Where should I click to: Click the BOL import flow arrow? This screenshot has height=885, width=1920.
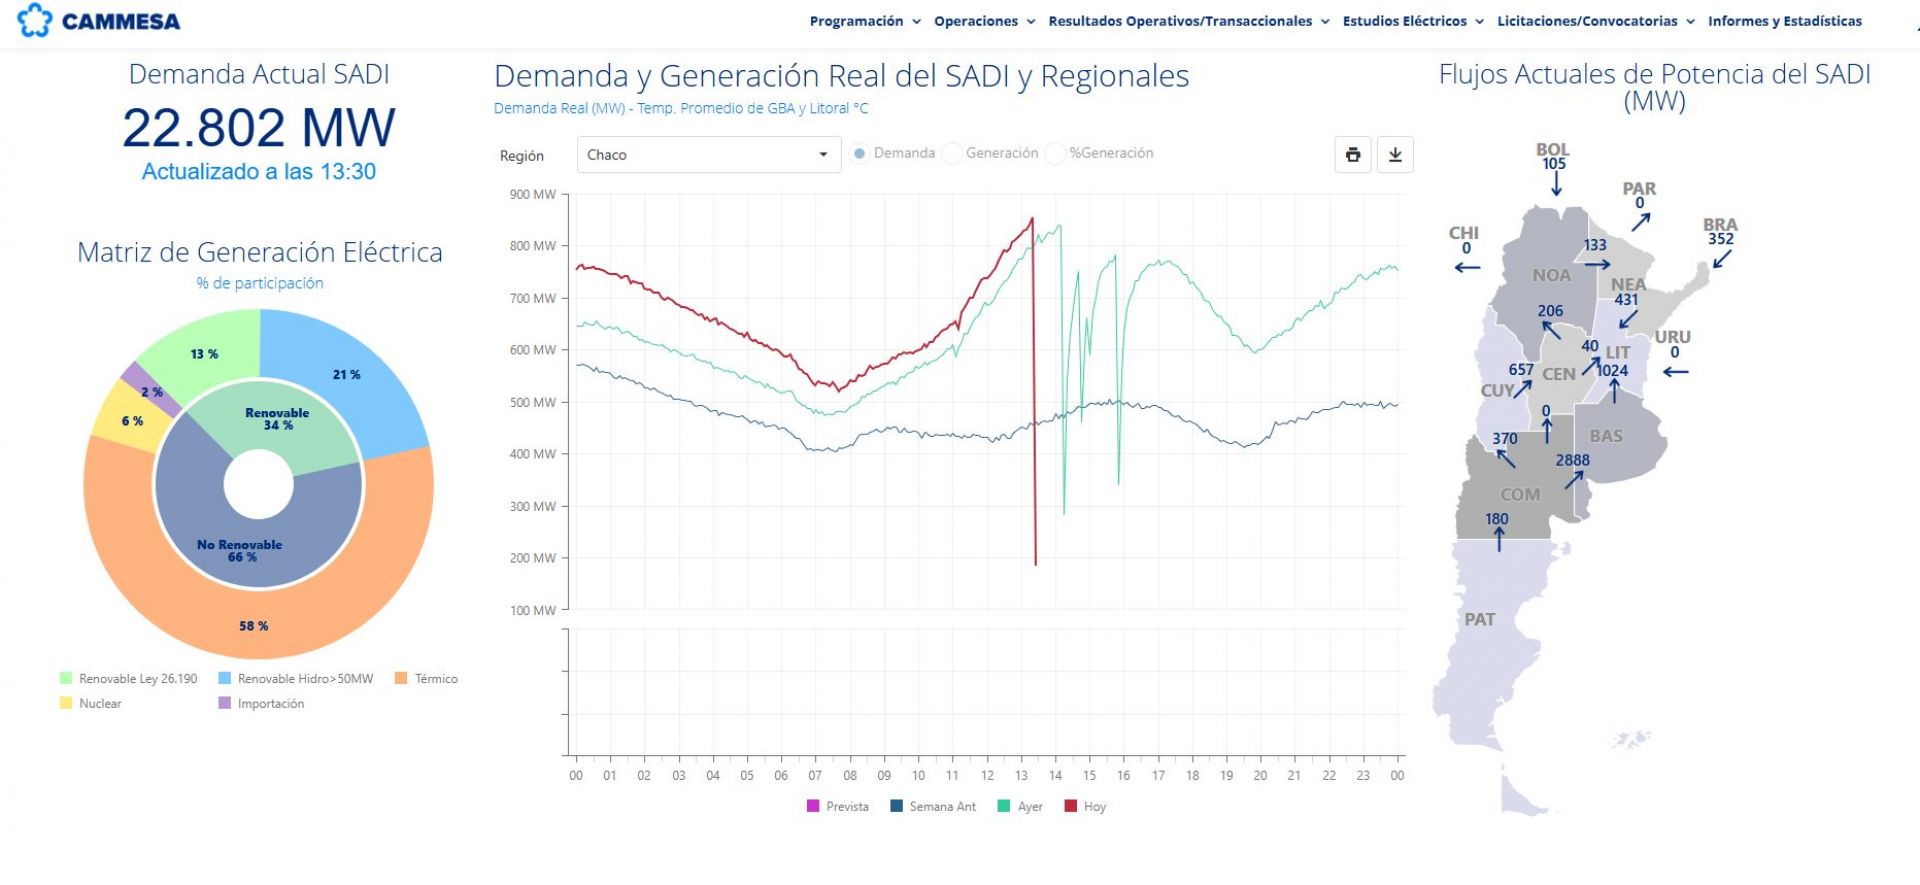tap(1556, 185)
